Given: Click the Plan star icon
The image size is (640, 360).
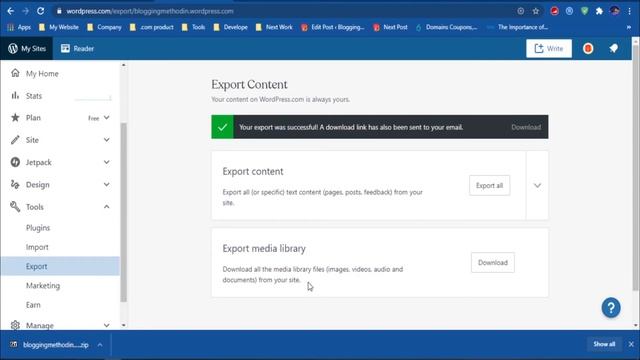Looking at the screenshot, I should (x=15, y=118).
